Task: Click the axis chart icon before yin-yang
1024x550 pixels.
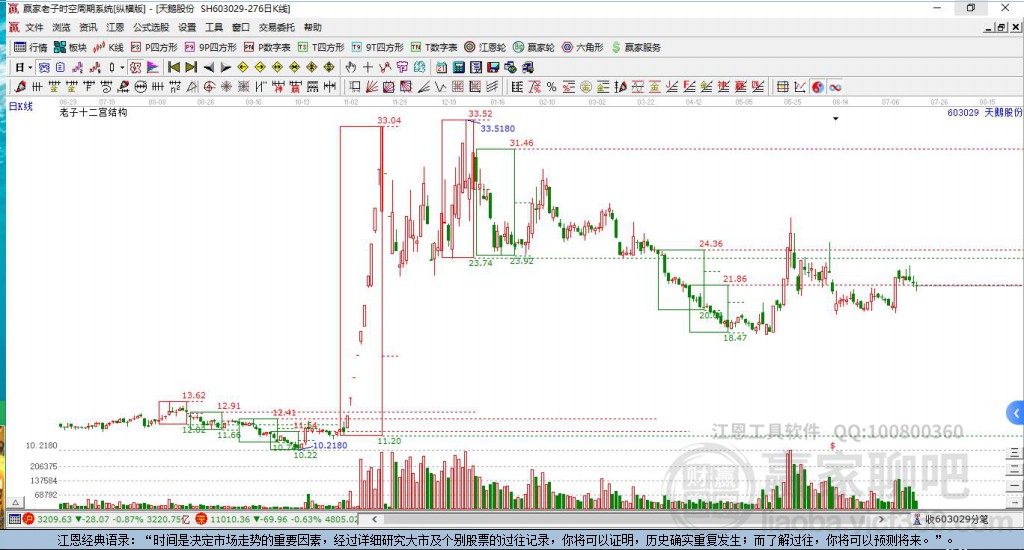Action: point(800,87)
